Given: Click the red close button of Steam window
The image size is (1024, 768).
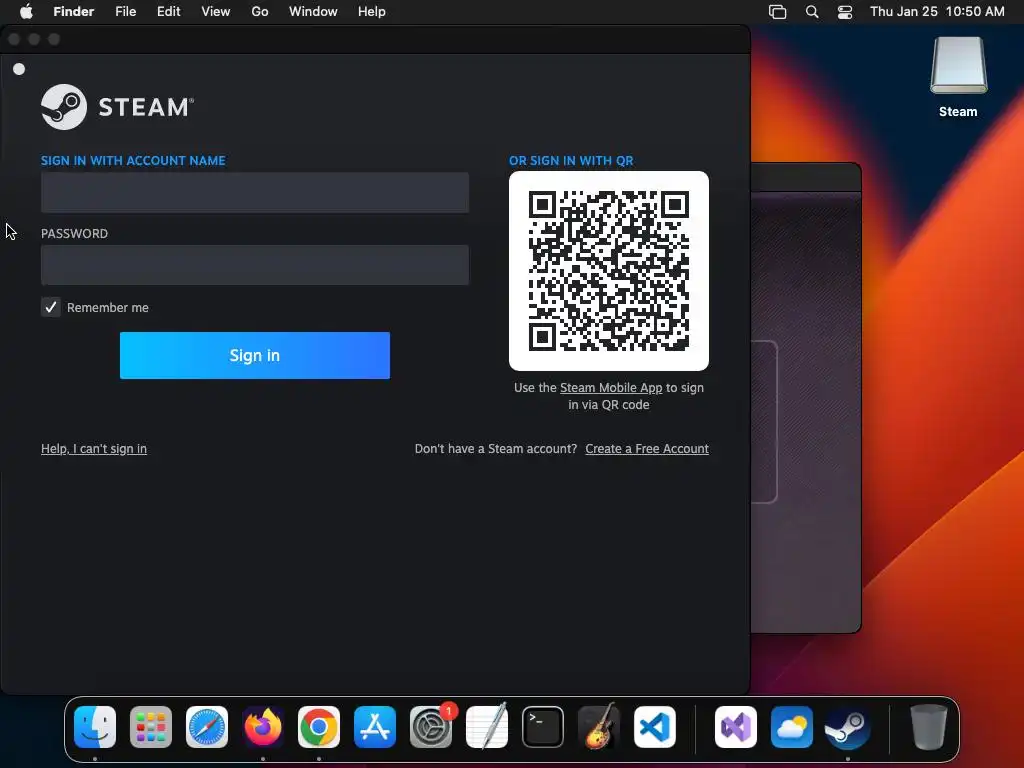Looking at the screenshot, I should (14, 39).
